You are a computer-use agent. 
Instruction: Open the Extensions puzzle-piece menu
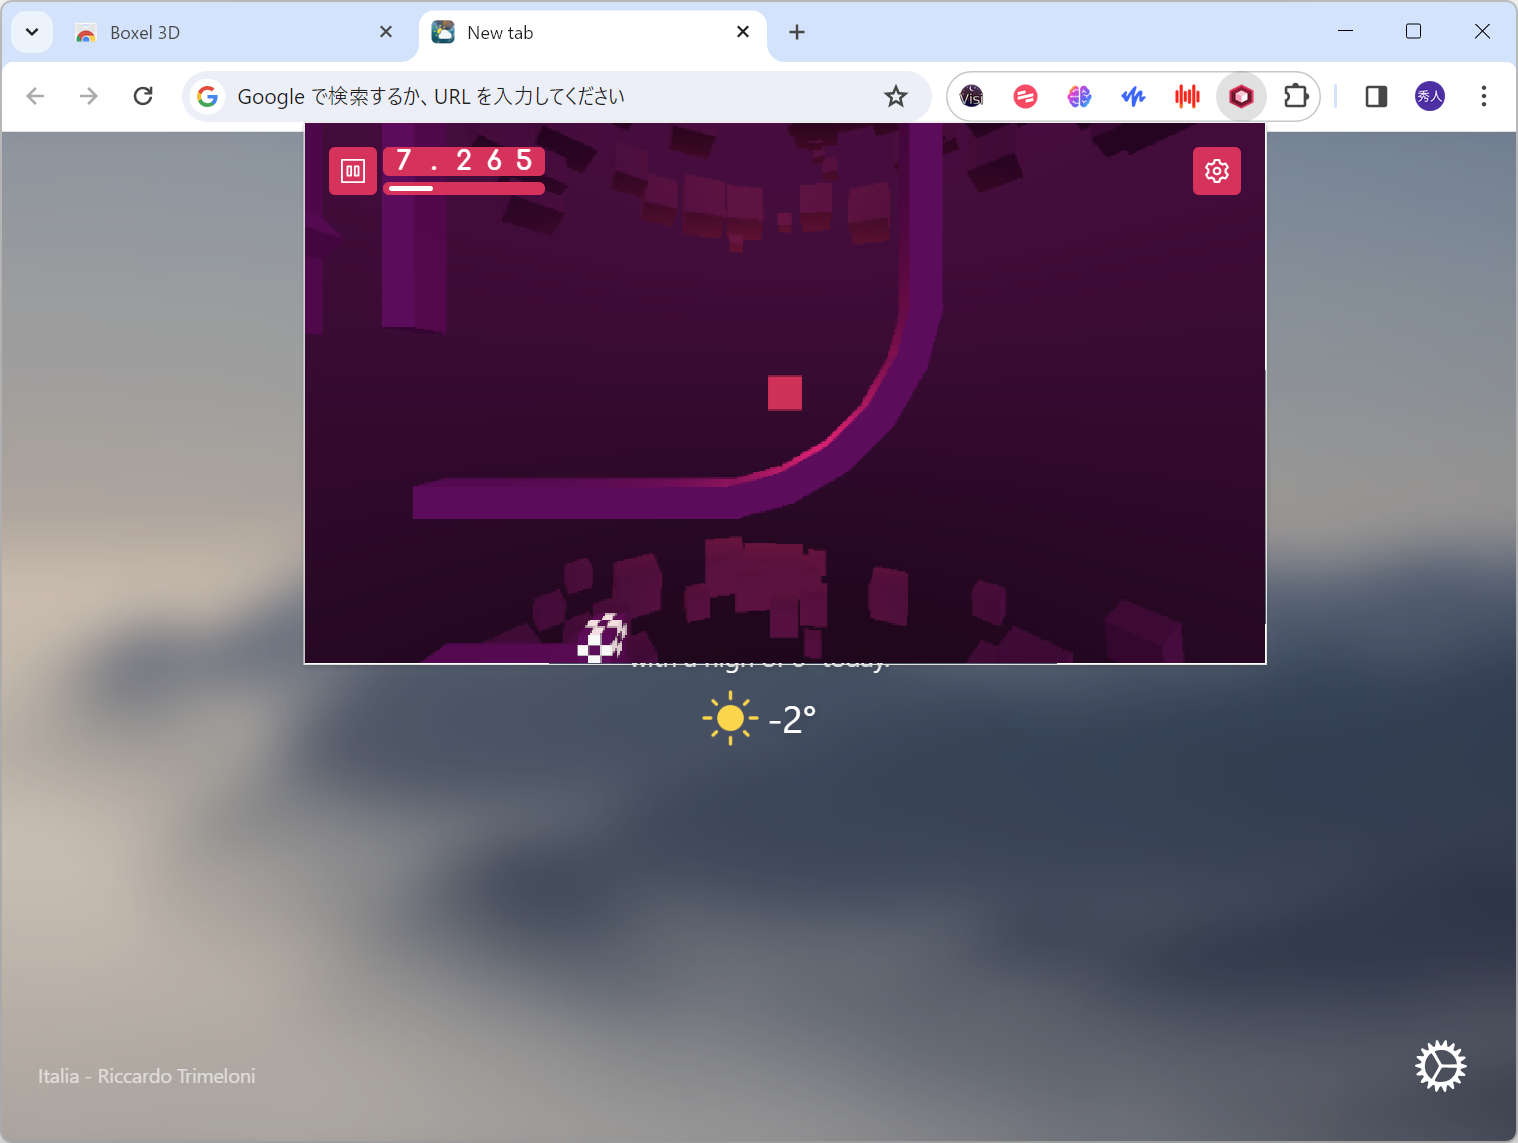coord(1296,96)
